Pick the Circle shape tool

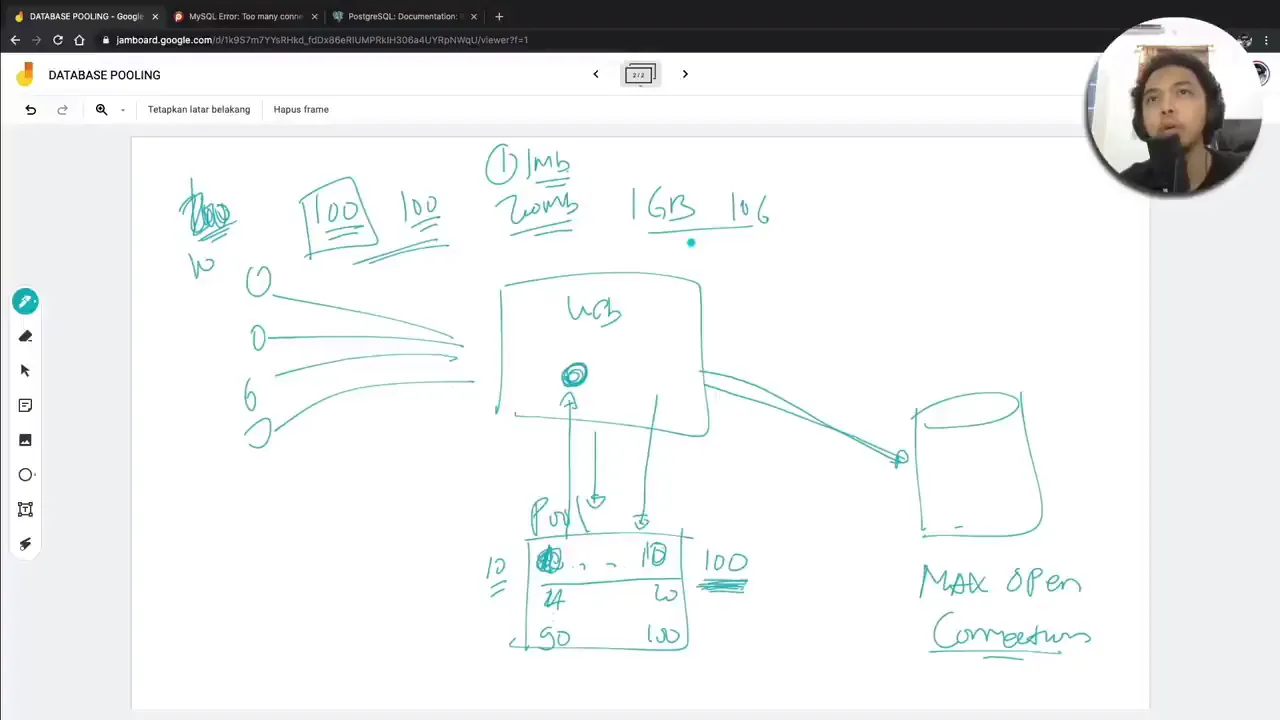click(x=26, y=475)
